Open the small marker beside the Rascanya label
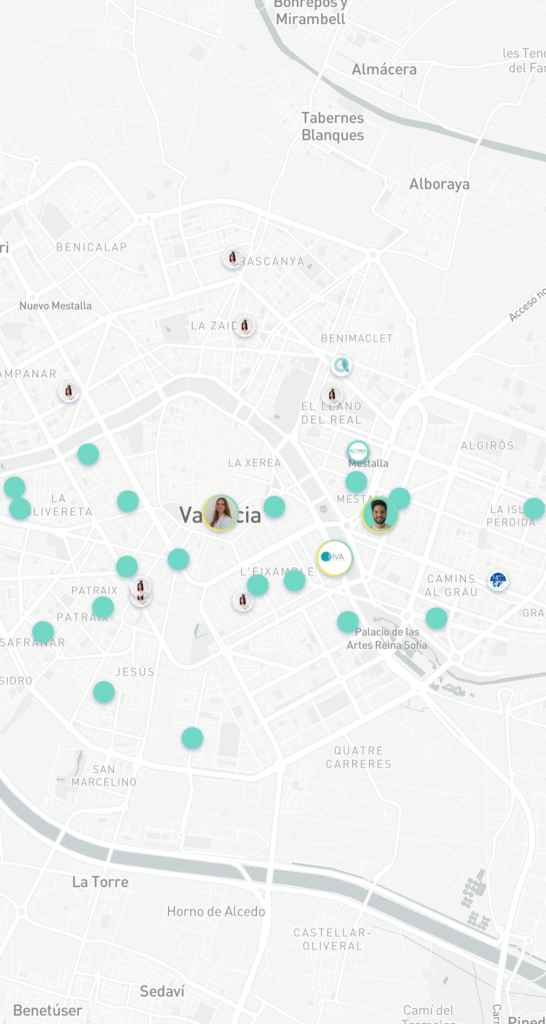Image resolution: width=546 pixels, height=1024 pixels. (x=233, y=259)
